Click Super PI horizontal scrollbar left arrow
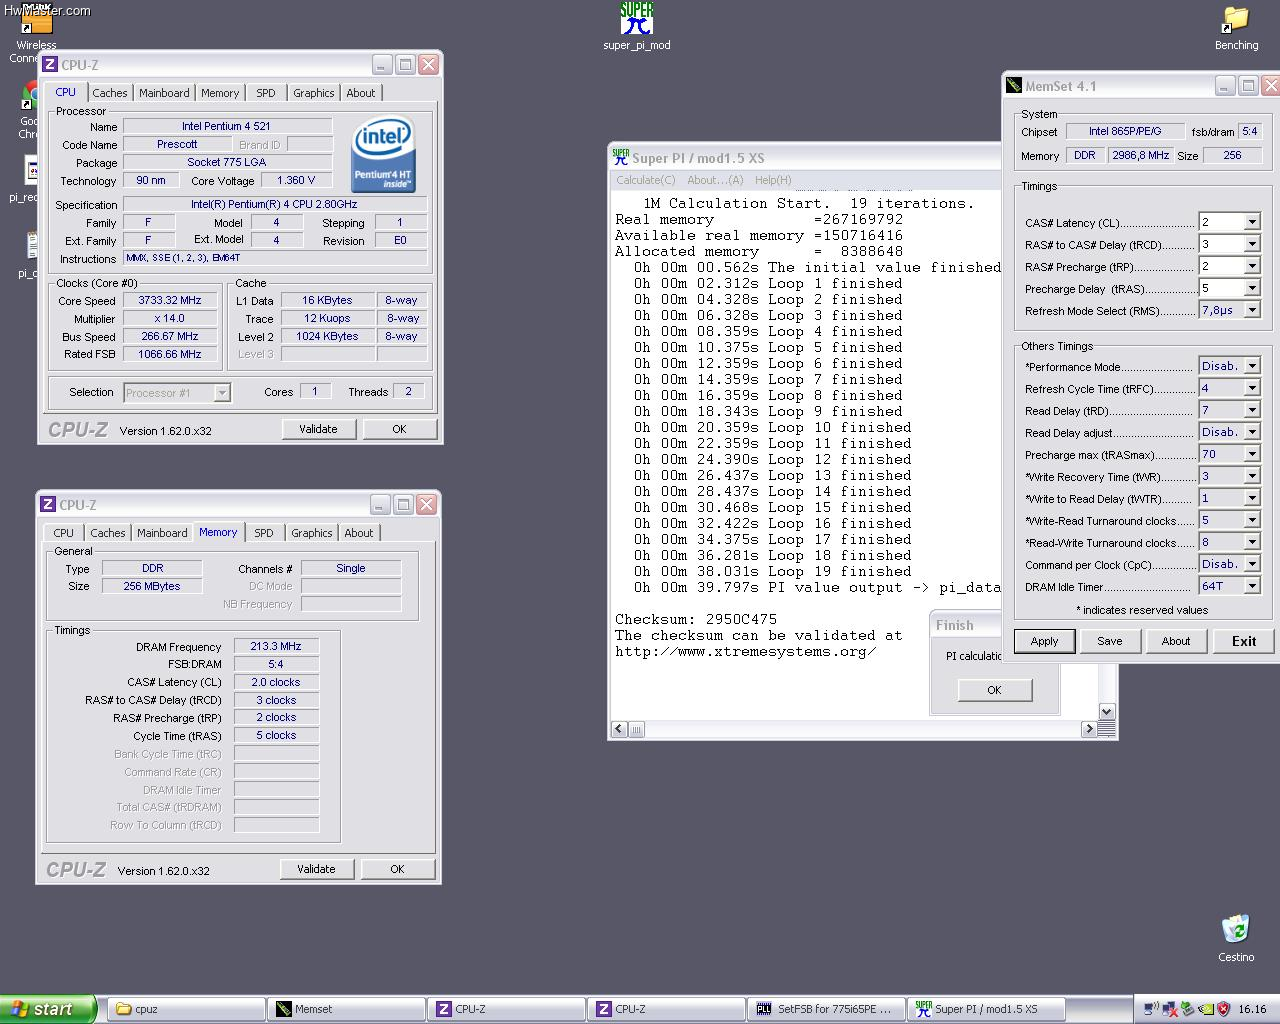 (618, 729)
